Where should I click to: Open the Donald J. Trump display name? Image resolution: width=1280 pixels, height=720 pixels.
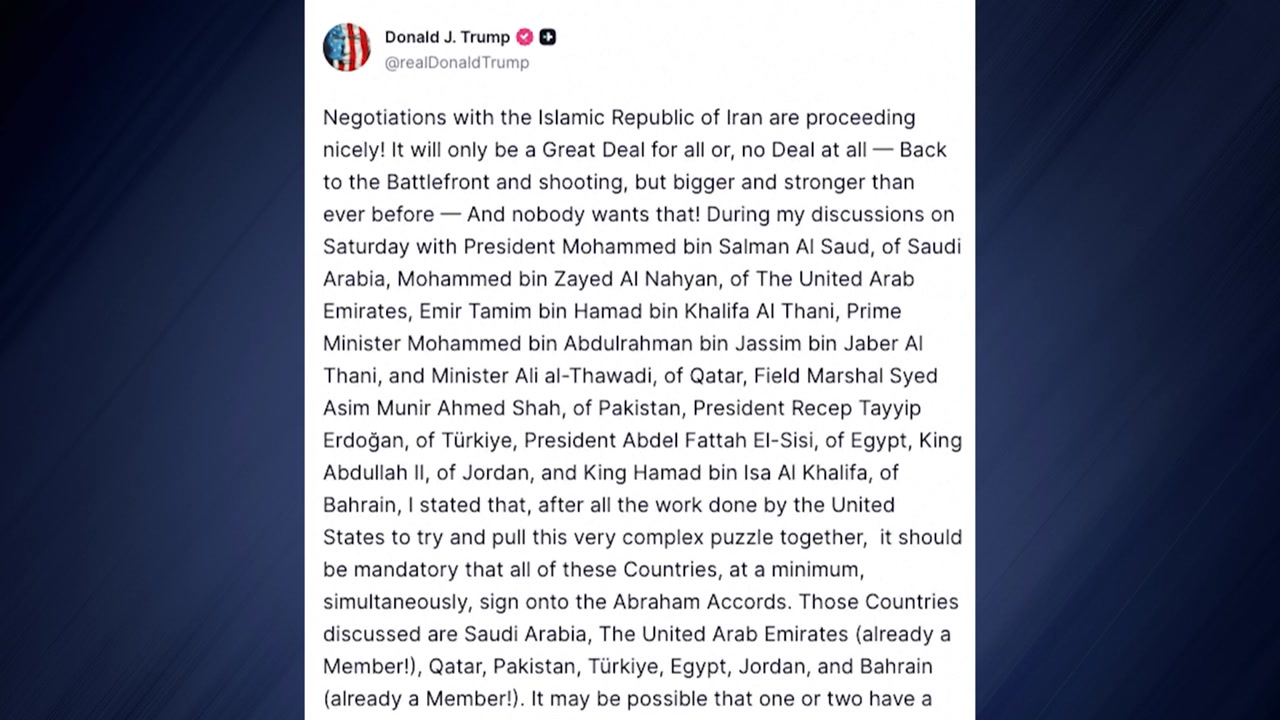(447, 37)
